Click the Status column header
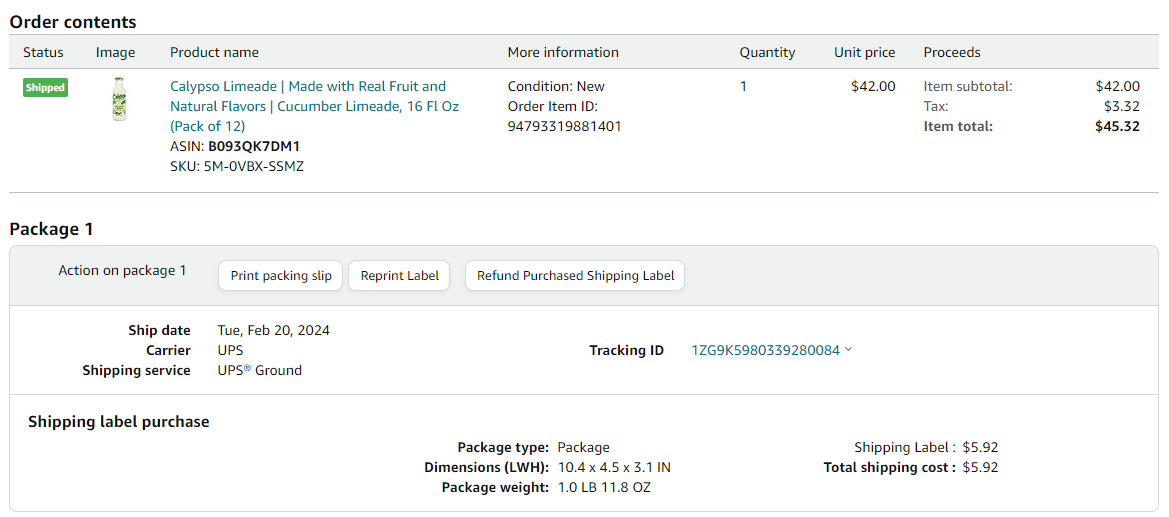The image size is (1169, 517). click(43, 52)
